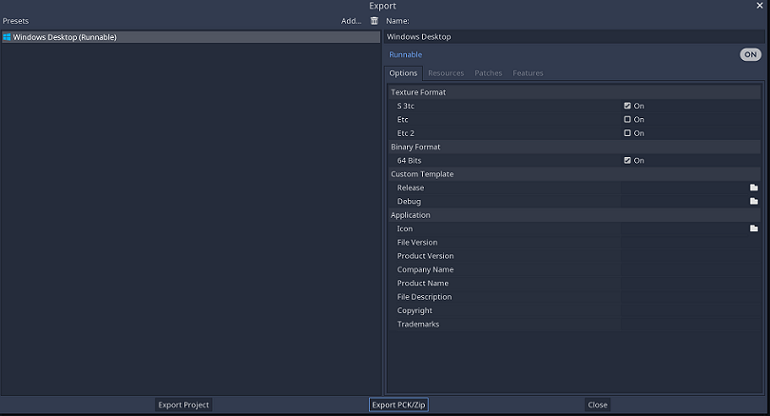
Task: Click the Trademarks label
Action: click(x=418, y=324)
